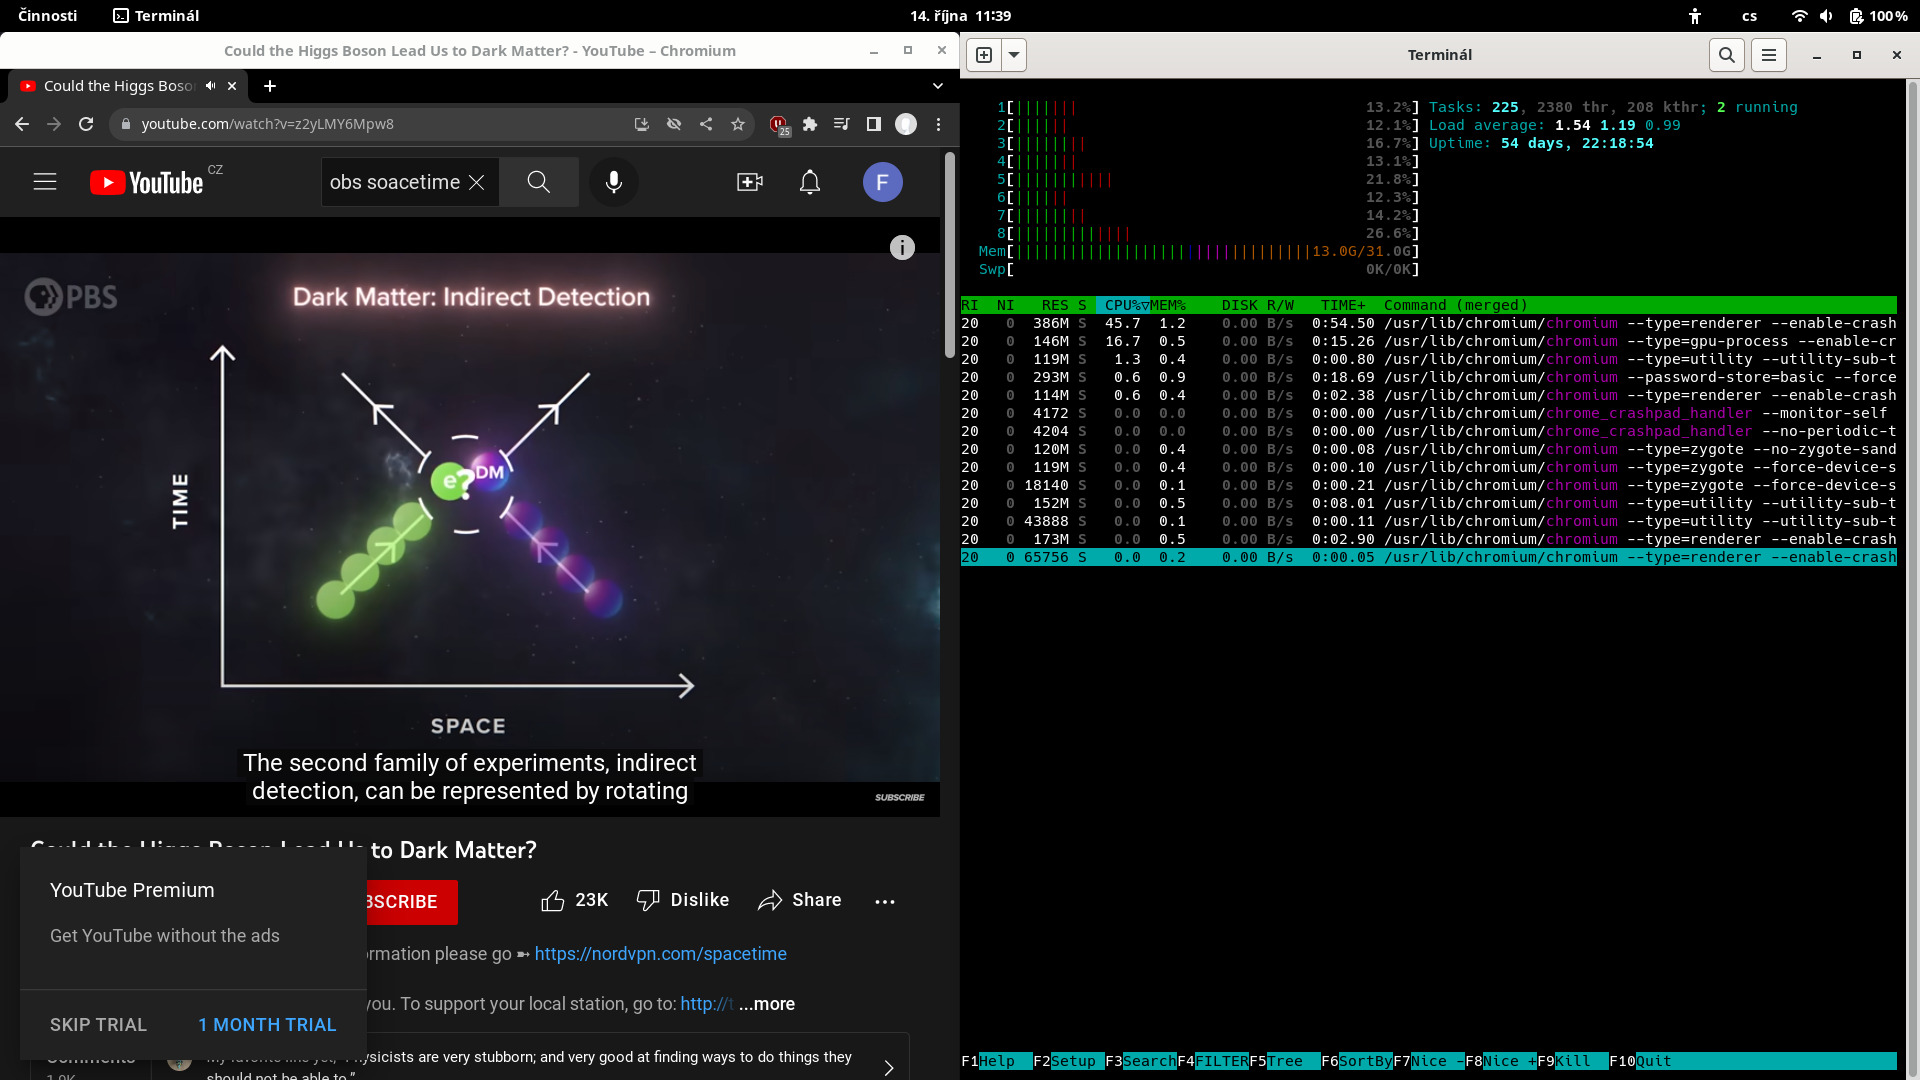Click the site lock icon in the address bar
Screen dimensions: 1920x1080
pos(126,124)
